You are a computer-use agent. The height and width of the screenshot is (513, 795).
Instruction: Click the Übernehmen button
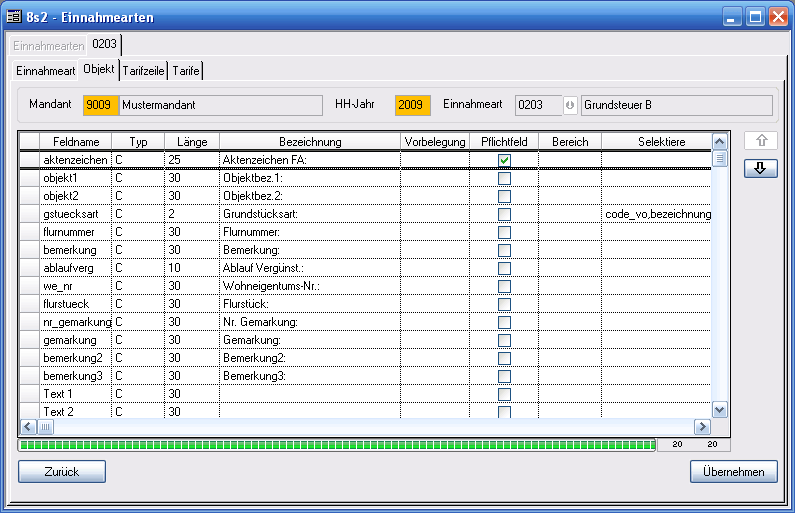733,472
